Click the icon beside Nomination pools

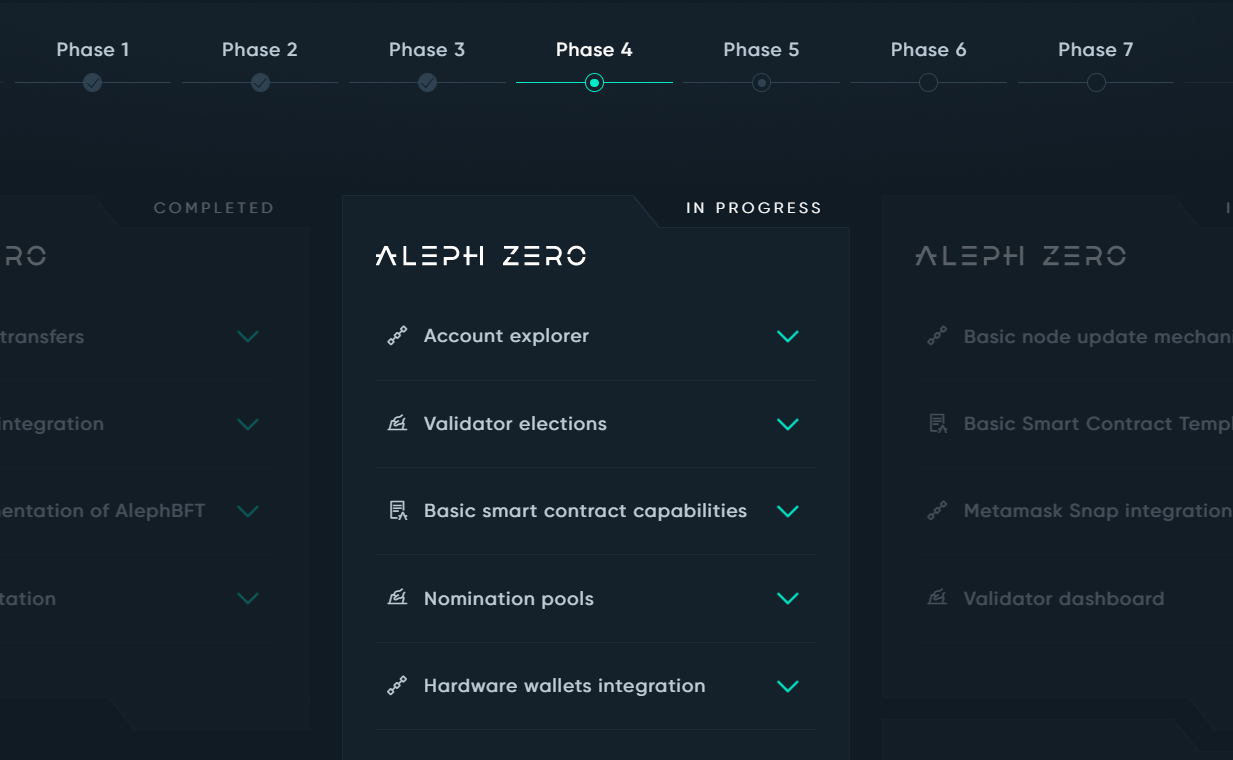pyautogui.click(x=397, y=598)
